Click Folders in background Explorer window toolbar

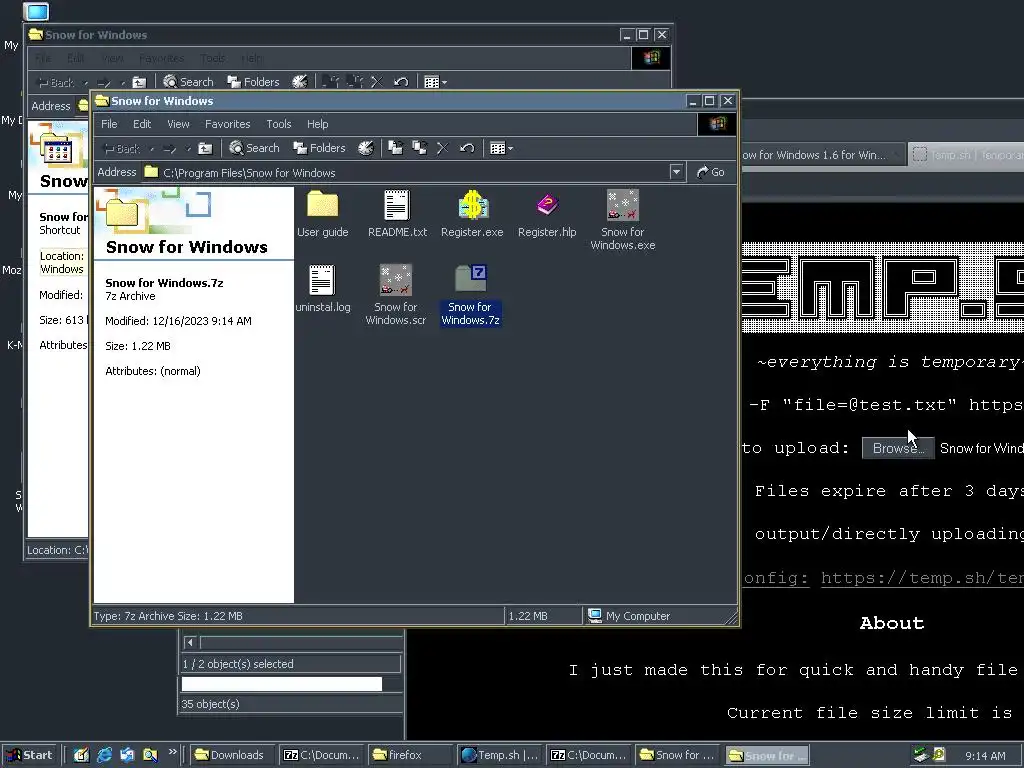coord(253,82)
